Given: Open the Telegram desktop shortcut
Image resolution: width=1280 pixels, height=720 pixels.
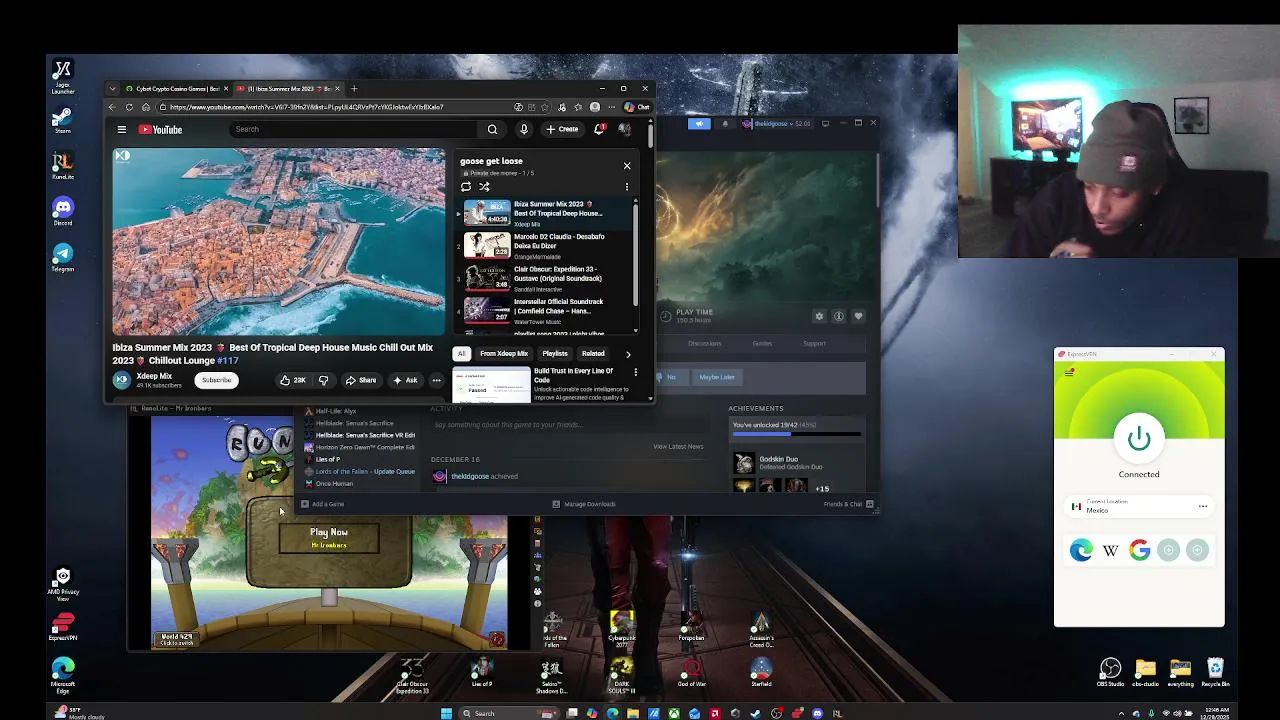Looking at the screenshot, I should [63, 257].
